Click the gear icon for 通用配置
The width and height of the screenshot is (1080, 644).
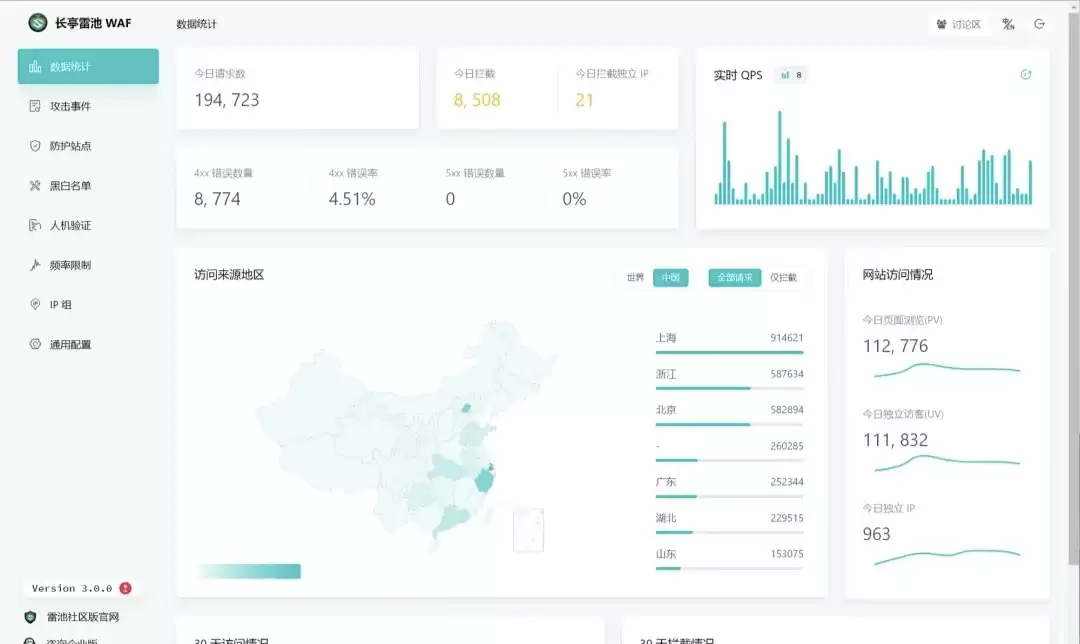[x=35, y=344]
